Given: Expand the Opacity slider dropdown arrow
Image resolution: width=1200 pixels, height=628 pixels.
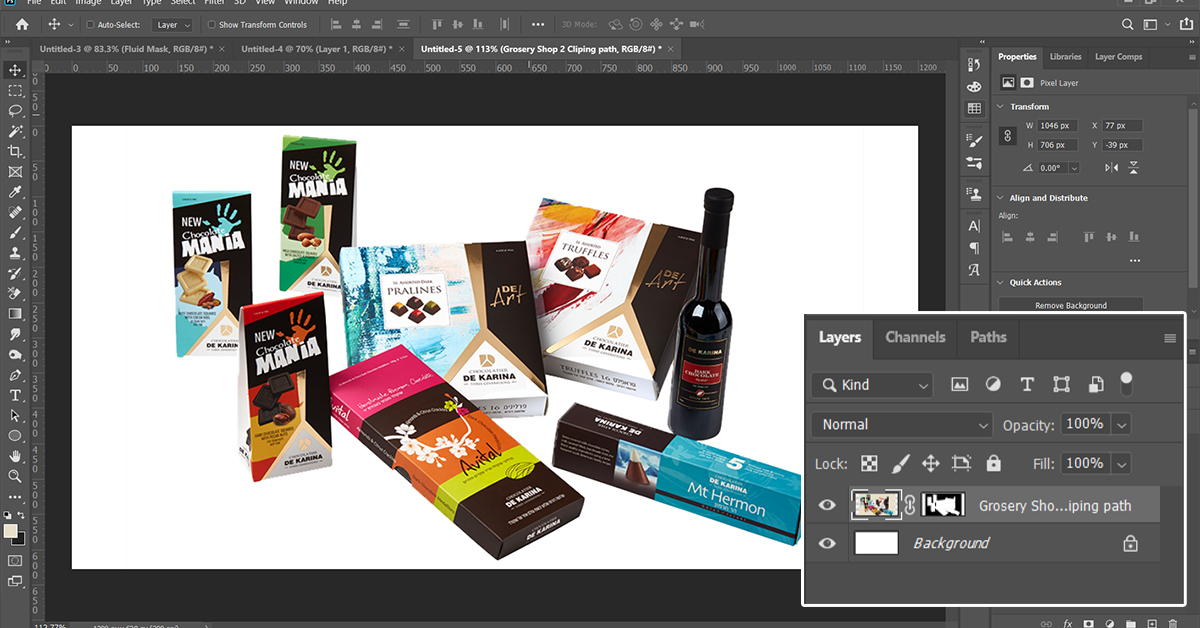Looking at the screenshot, I should click(1121, 424).
